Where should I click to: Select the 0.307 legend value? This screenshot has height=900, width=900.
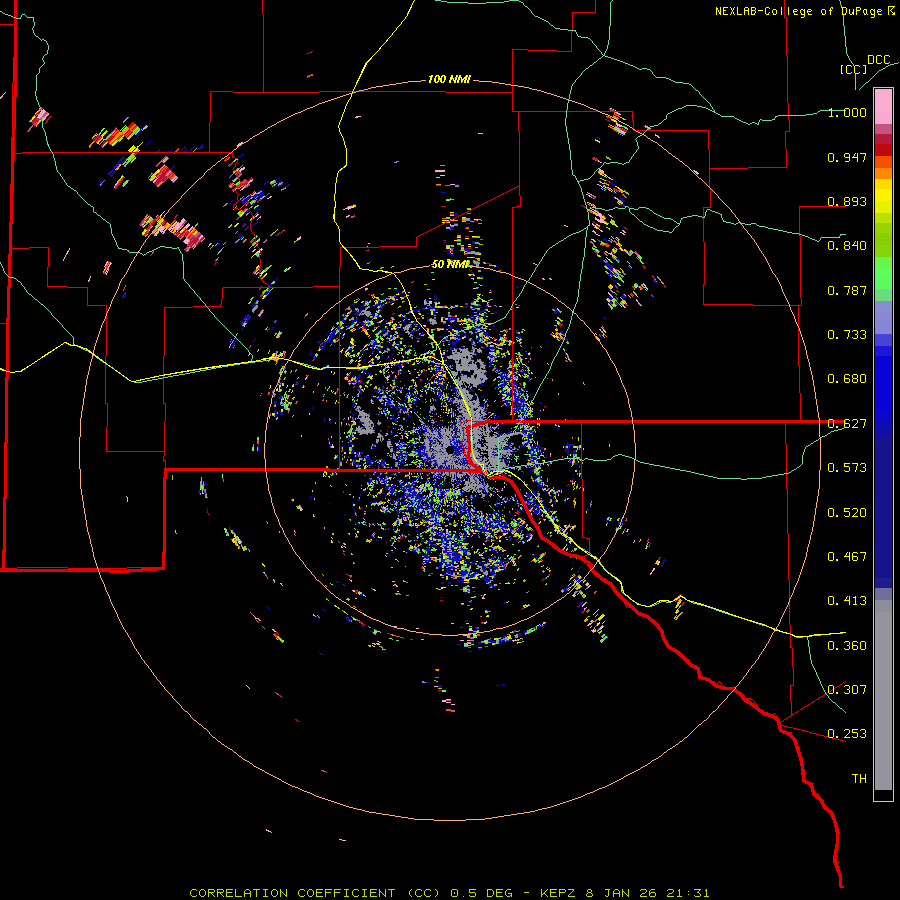pyautogui.click(x=847, y=690)
